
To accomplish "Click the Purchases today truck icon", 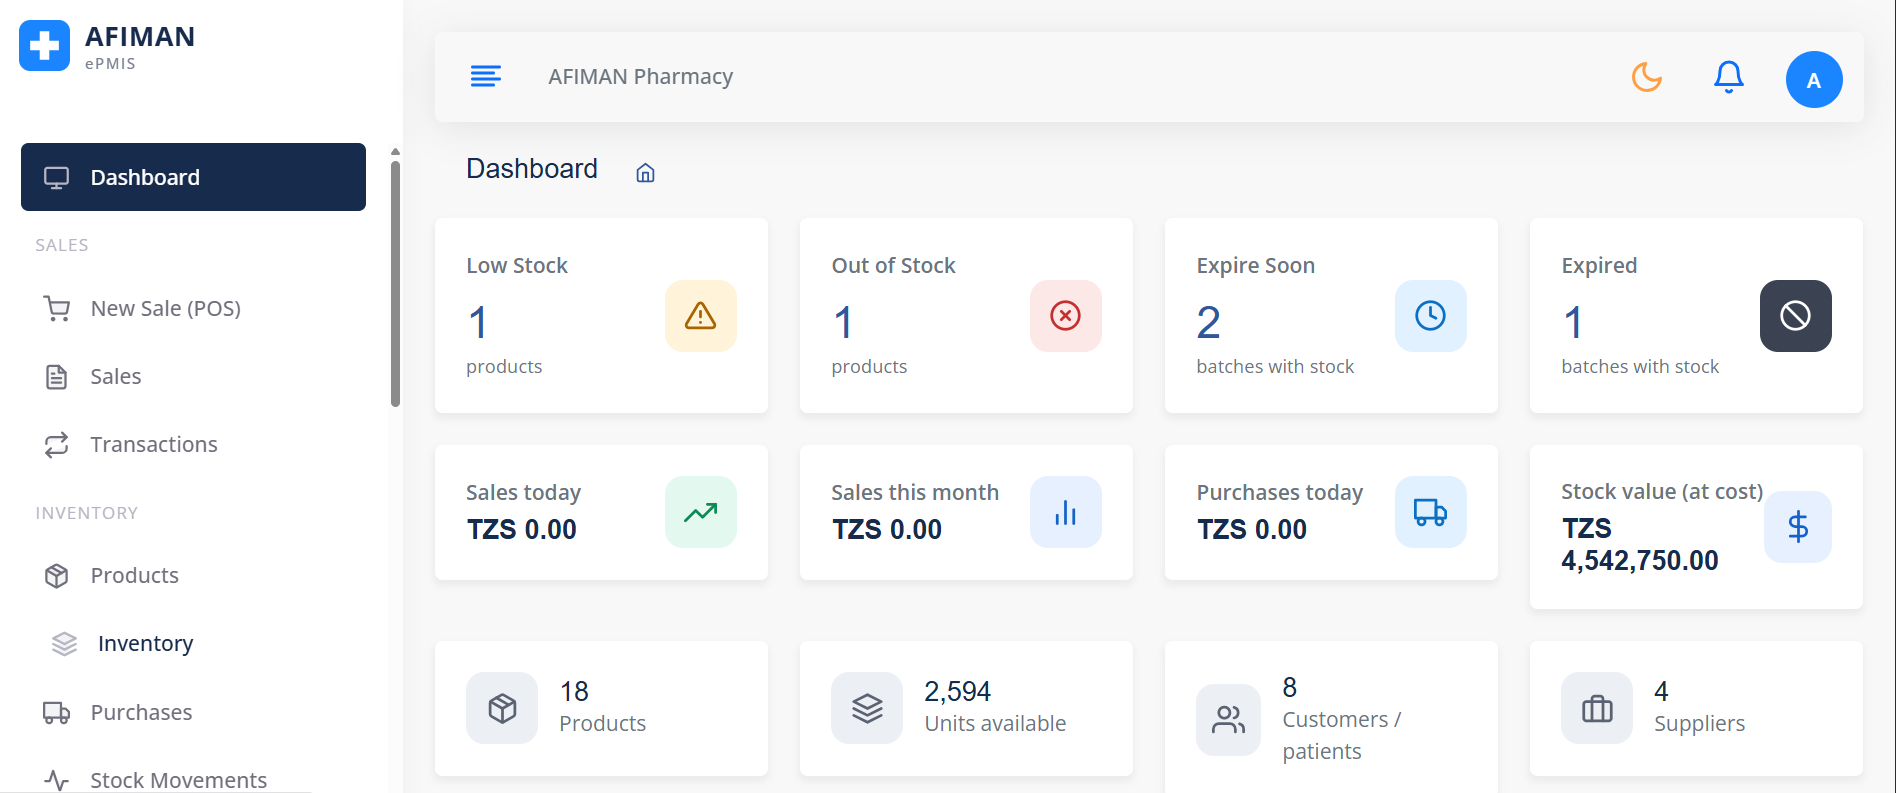I will (1431, 512).
